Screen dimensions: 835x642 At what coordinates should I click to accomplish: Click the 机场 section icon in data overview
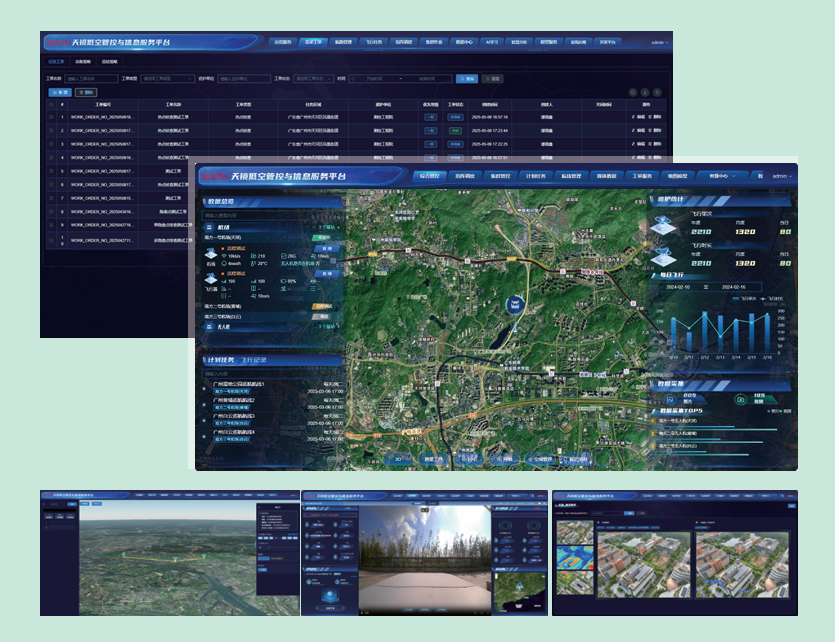(210, 227)
